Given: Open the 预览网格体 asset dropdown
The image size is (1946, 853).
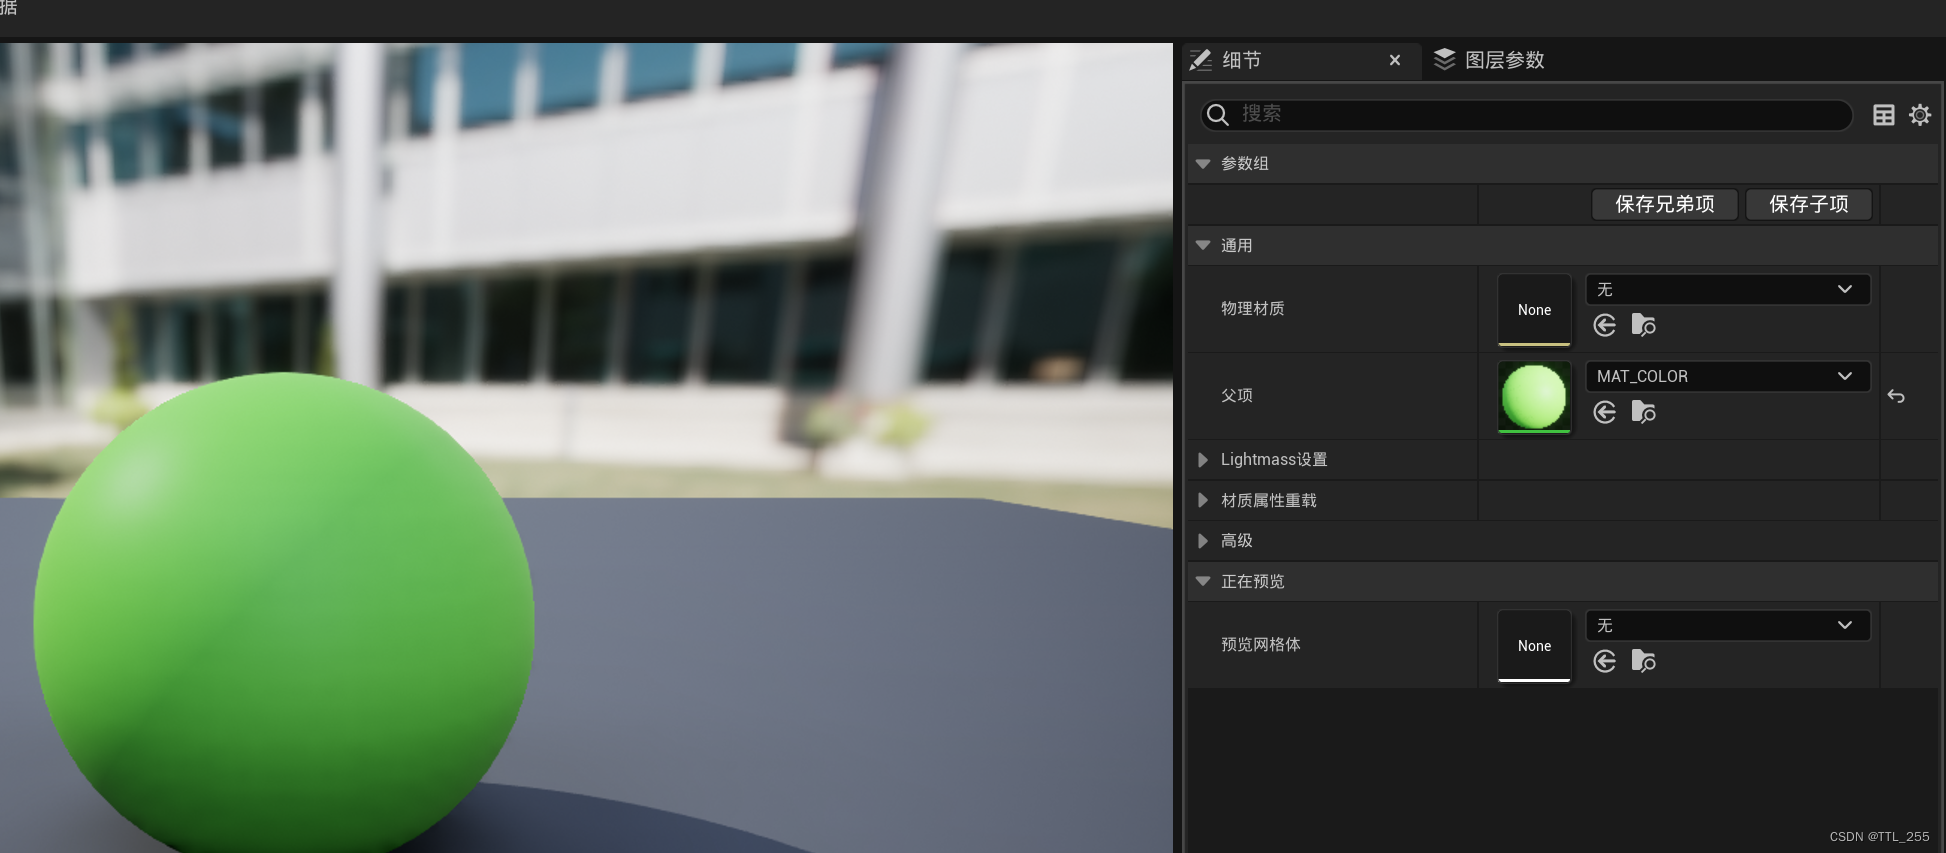Looking at the screenshot, I should pyautogui.click(x=1728, y=626).
